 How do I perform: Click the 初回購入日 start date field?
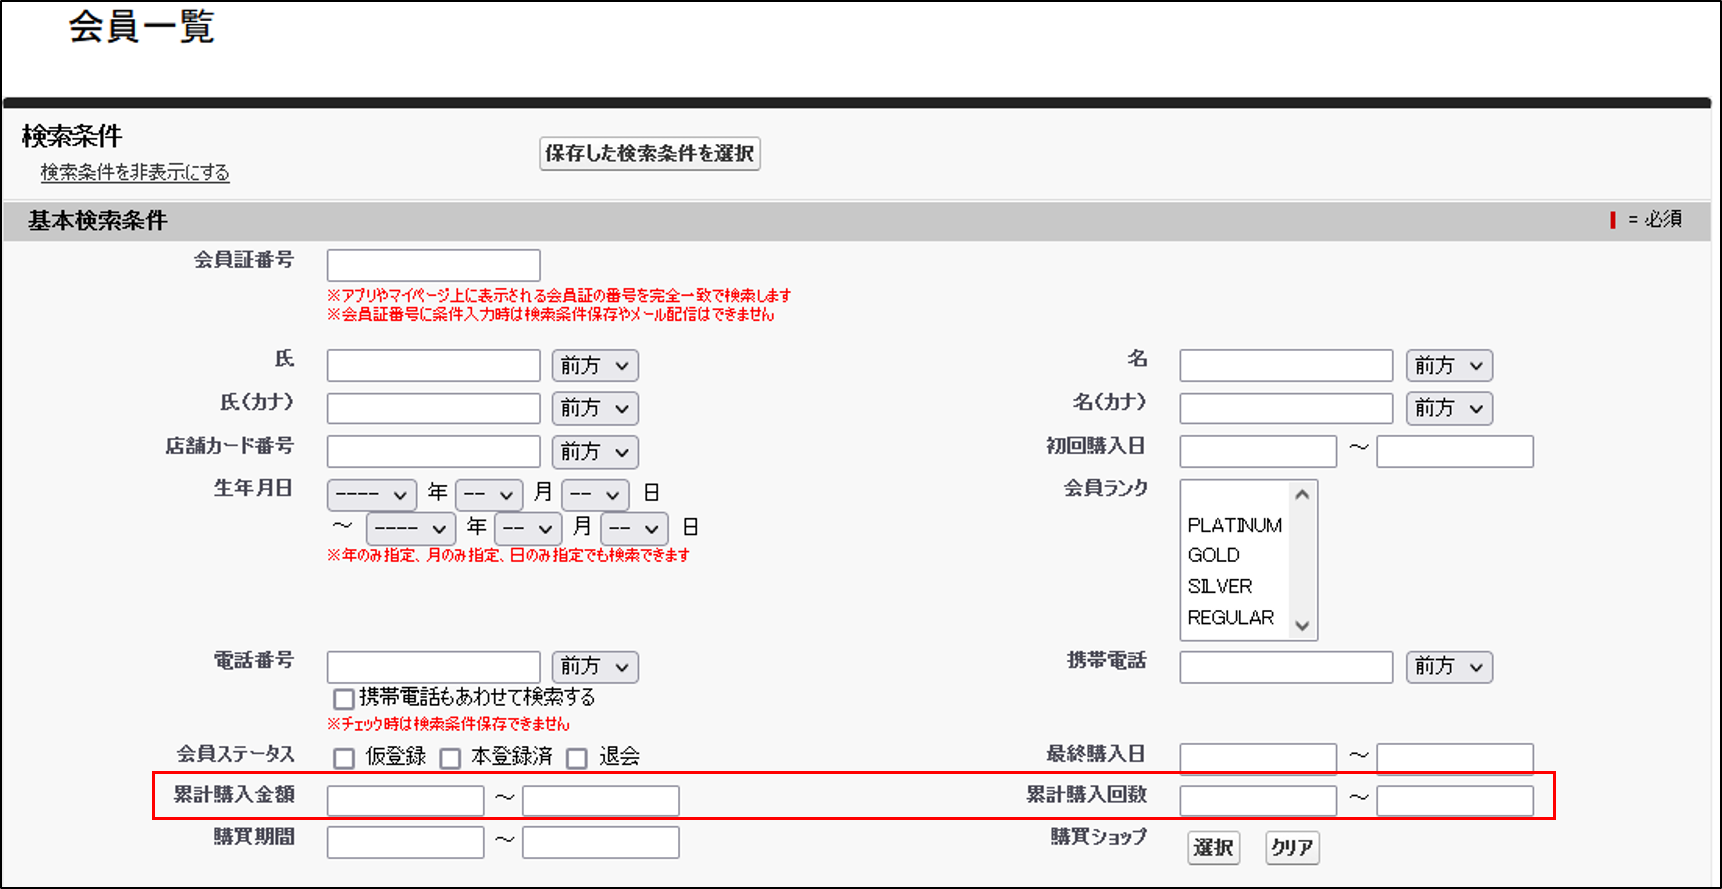[x=1258, y=451]
